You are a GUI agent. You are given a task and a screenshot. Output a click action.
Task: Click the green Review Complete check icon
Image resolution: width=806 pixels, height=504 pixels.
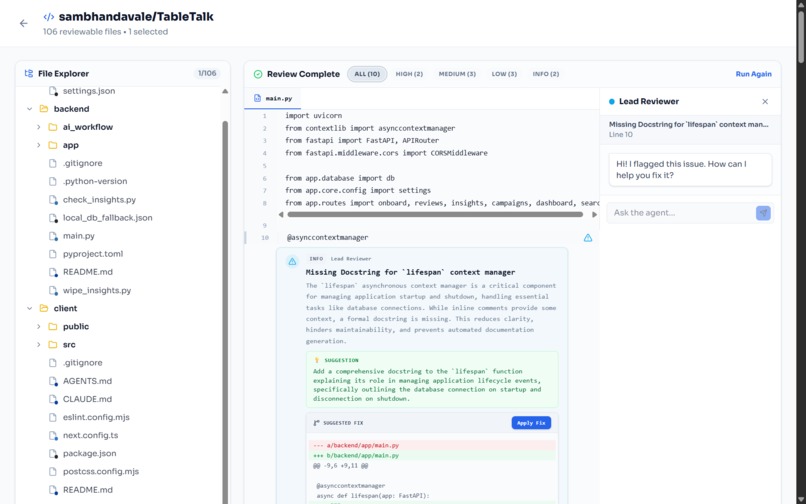coord(258,74)
